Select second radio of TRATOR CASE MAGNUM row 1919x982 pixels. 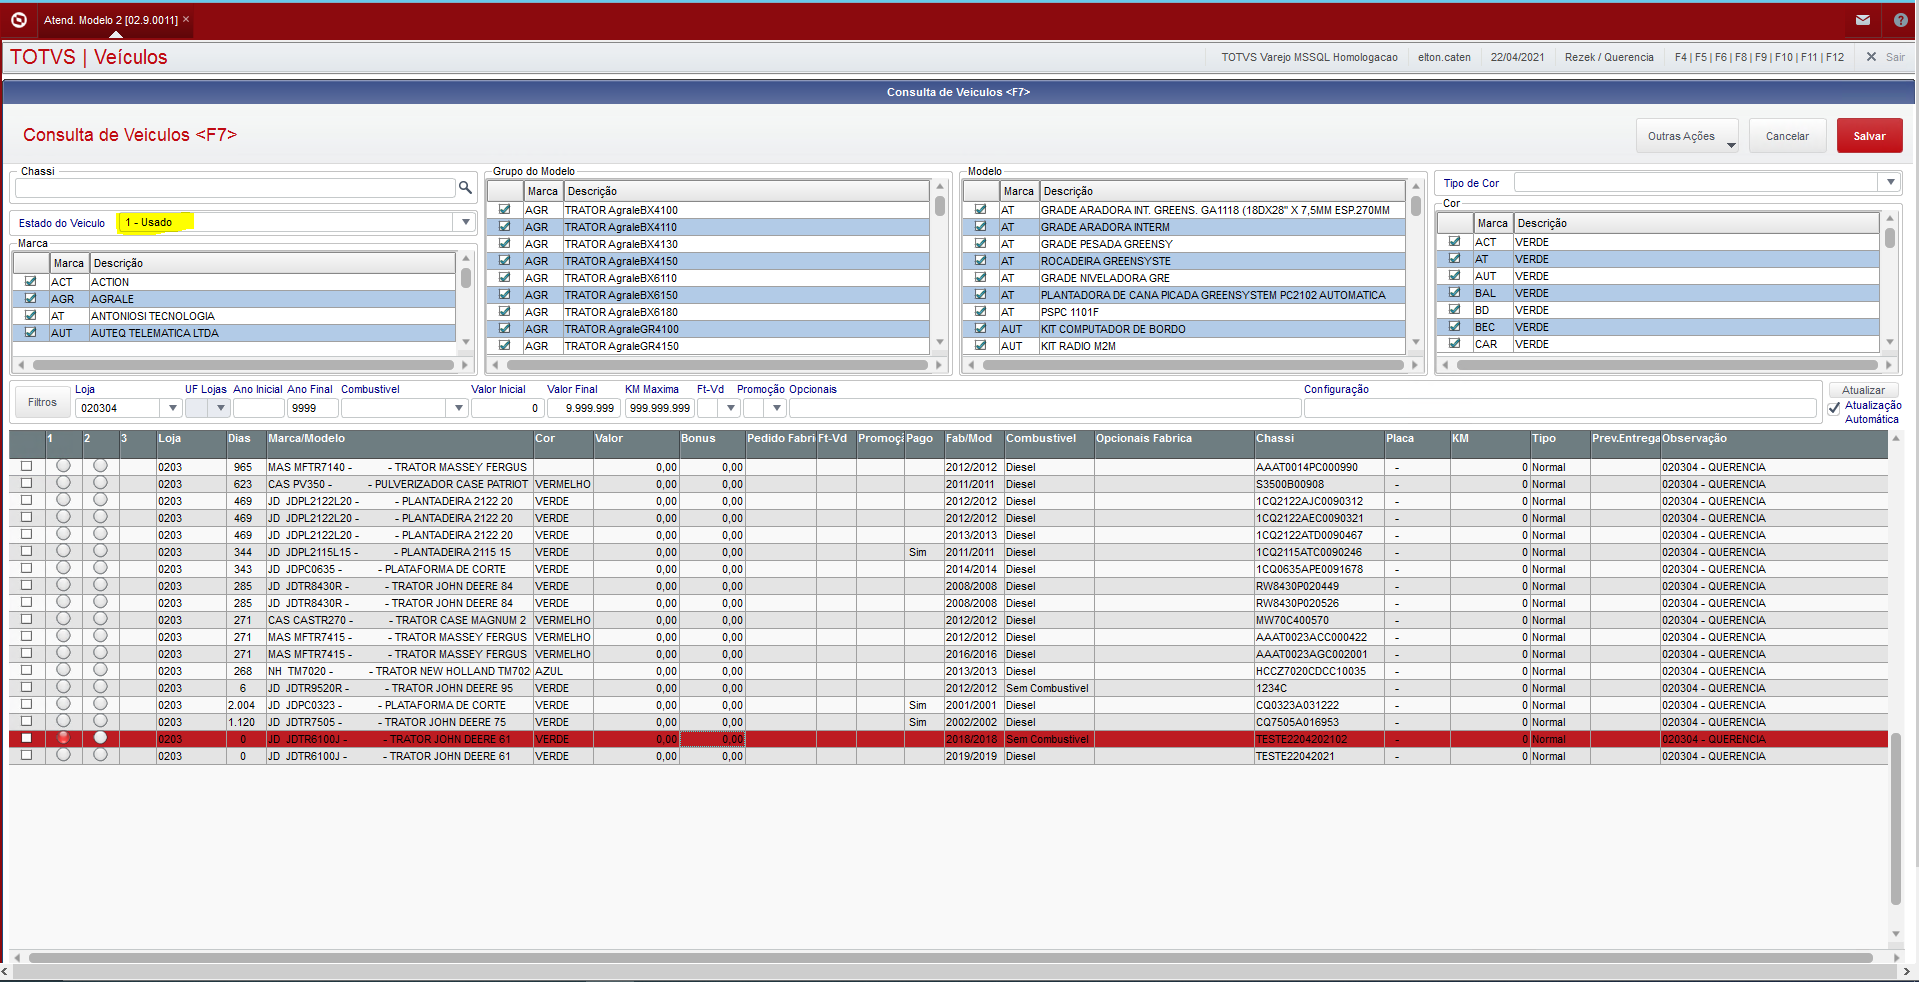pyautogui.click(x=100, y=618)
